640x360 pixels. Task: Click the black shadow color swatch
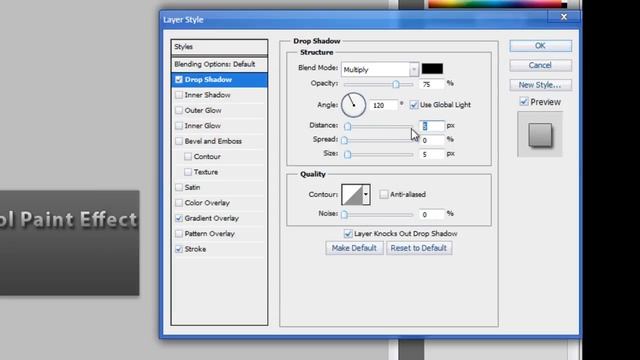[432, 69]
